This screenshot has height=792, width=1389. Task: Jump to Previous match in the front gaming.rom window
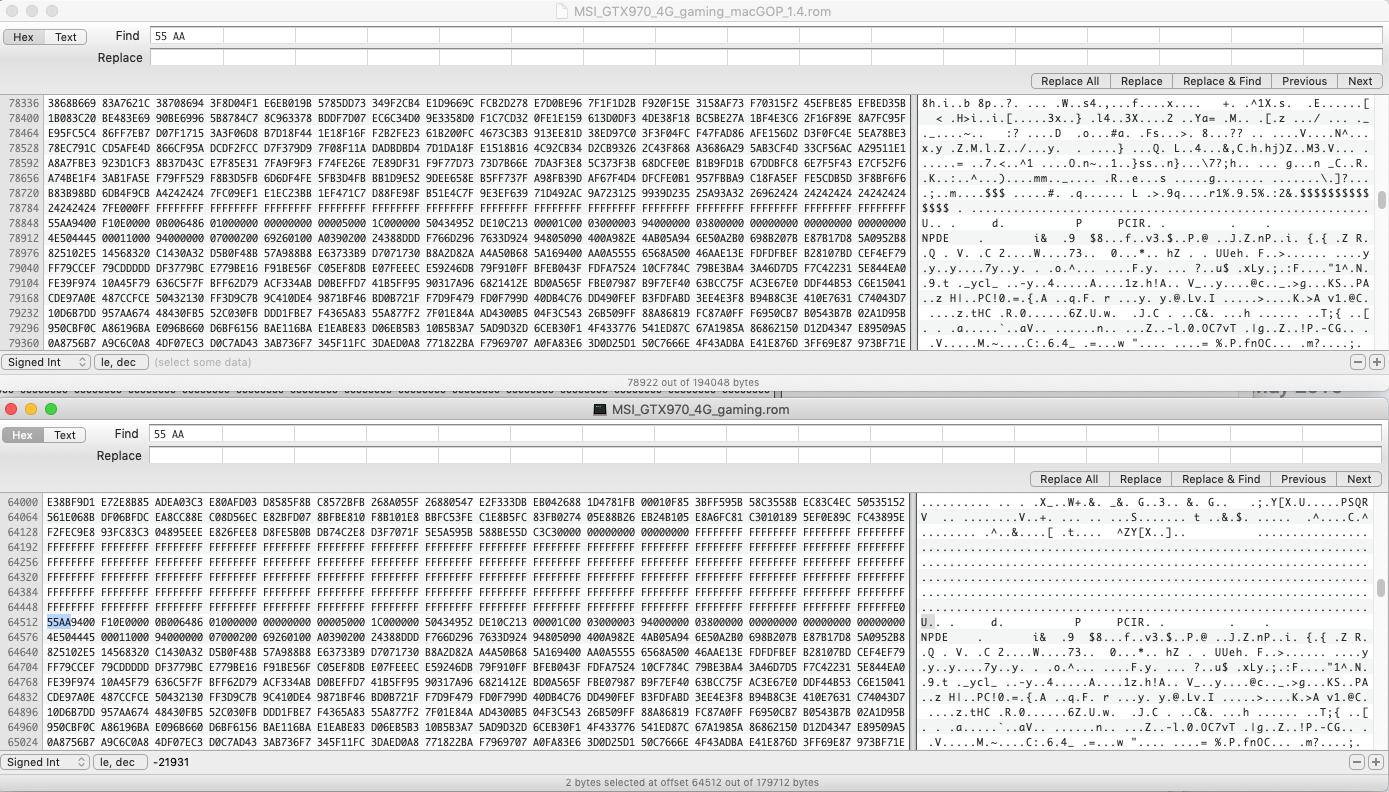click(x=1303, y=479)
